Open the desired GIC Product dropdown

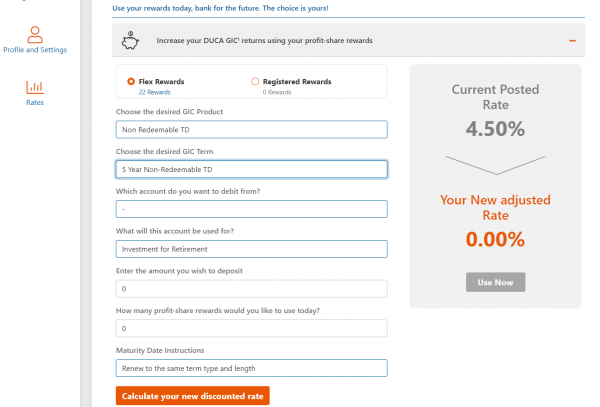click(x=251, y=129)
